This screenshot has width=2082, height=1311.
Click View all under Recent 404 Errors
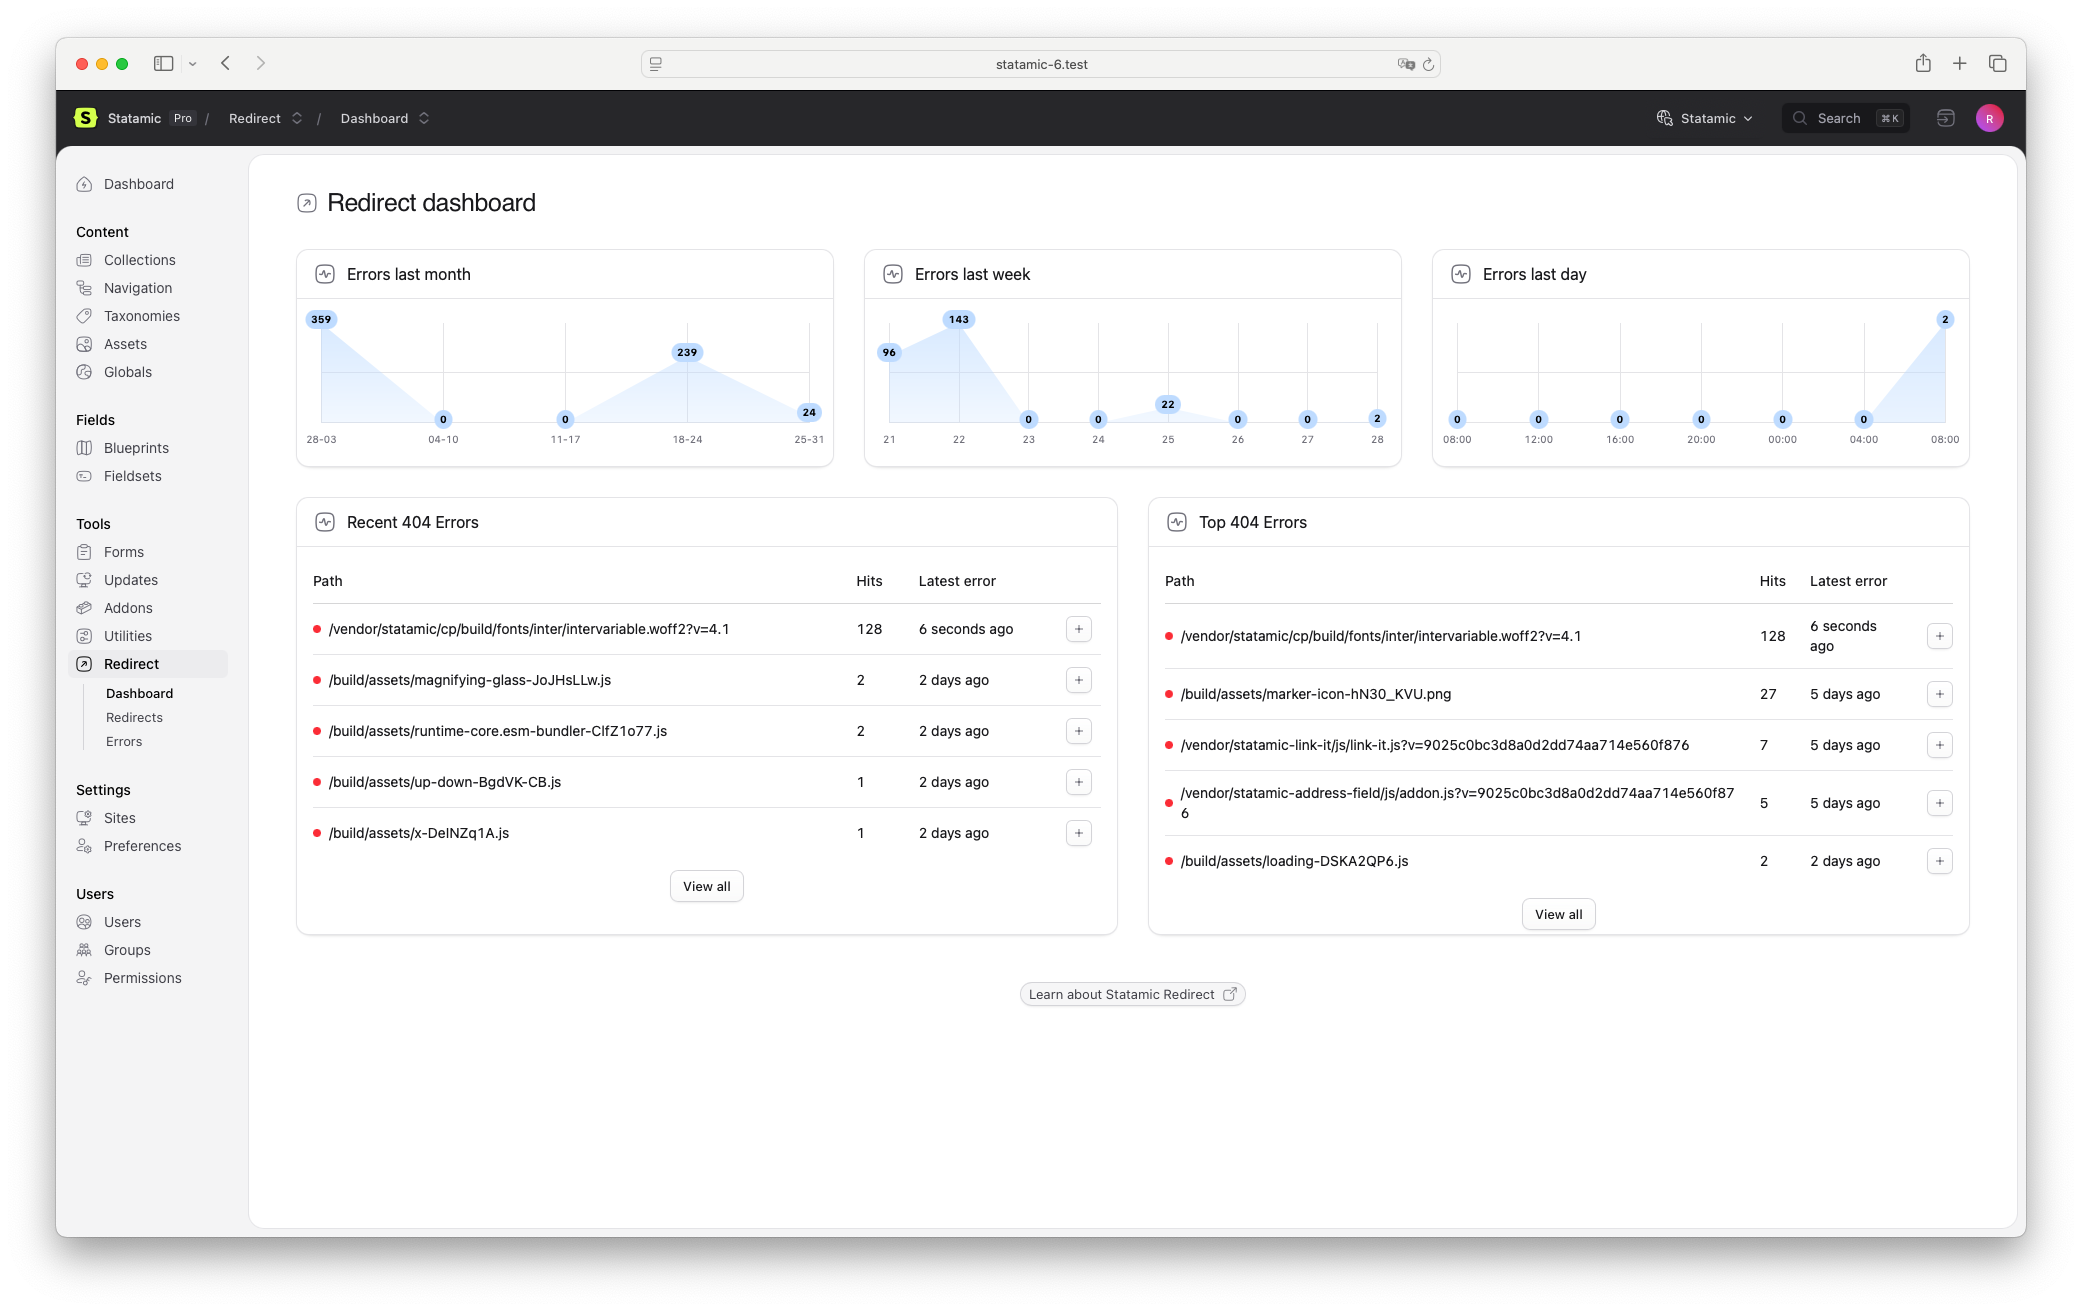coord(706,886)
